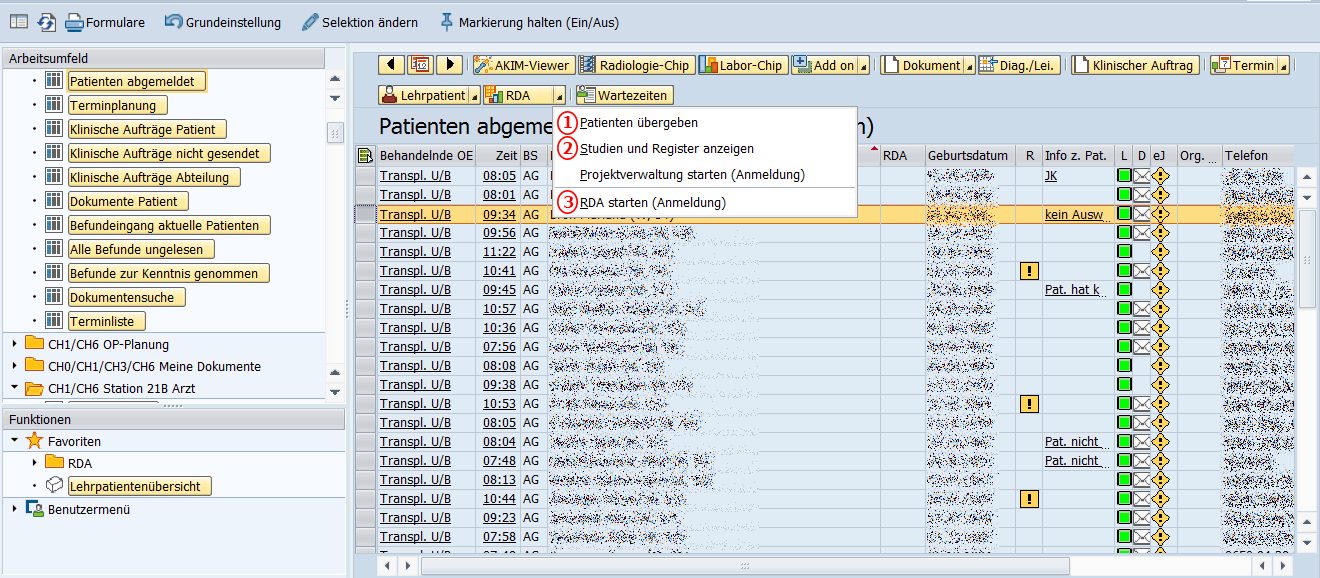
Task: Expand the CH1/CH6 OP-Planung folder
Action: (14, 345)
